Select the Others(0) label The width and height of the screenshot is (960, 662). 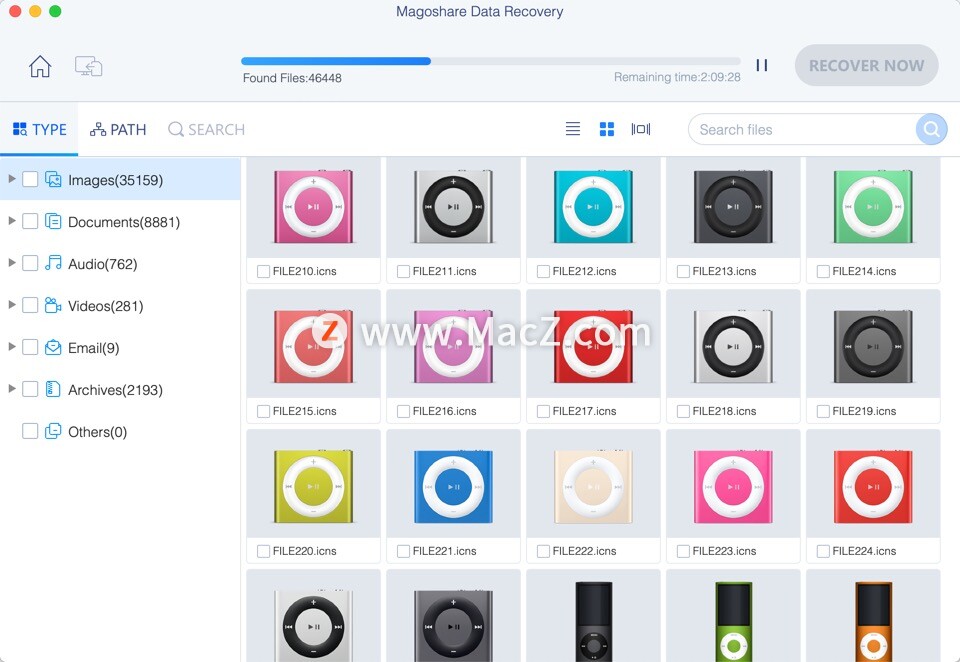tap(97, 432)
